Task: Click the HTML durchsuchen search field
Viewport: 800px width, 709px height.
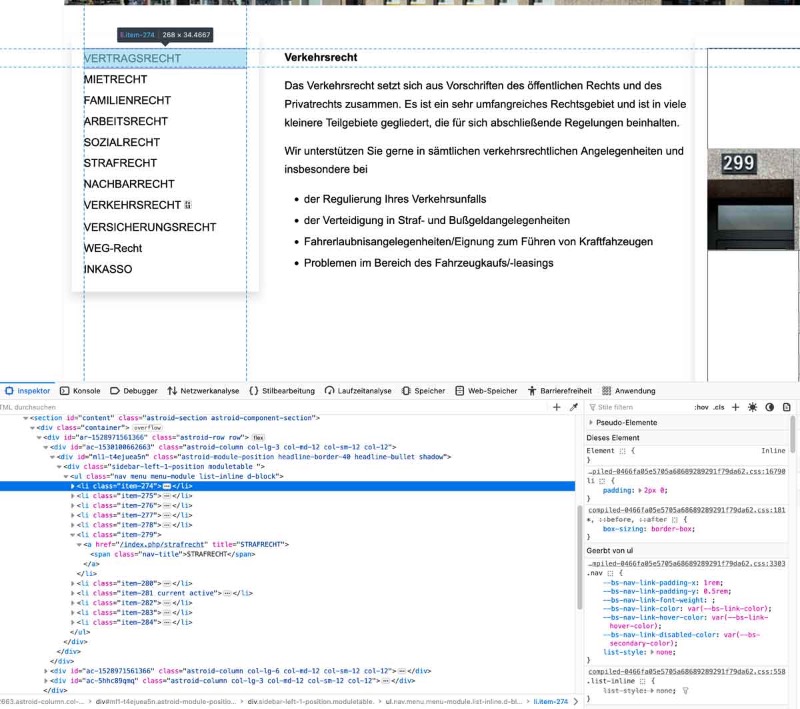Action: (276, 407)
